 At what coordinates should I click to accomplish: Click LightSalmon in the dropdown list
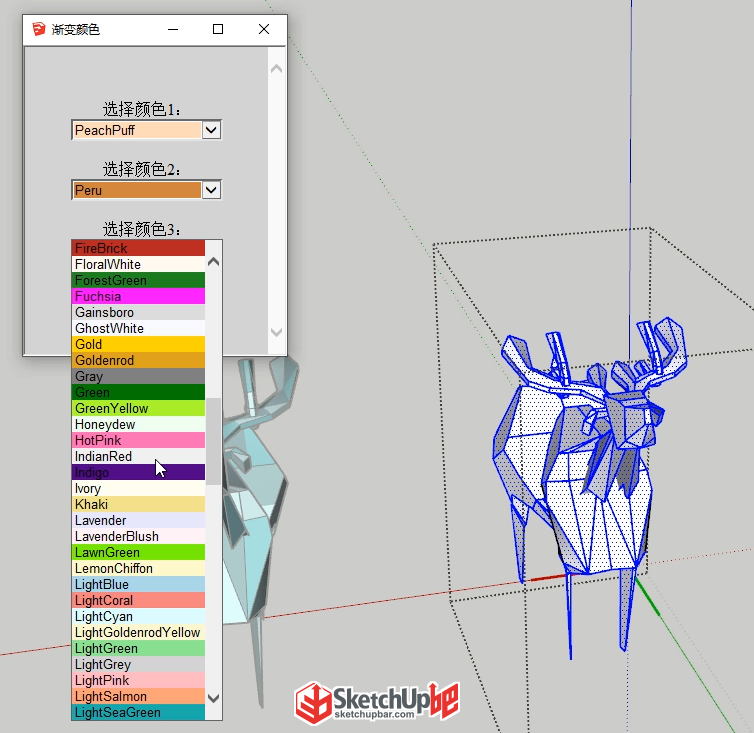point(138,696)
